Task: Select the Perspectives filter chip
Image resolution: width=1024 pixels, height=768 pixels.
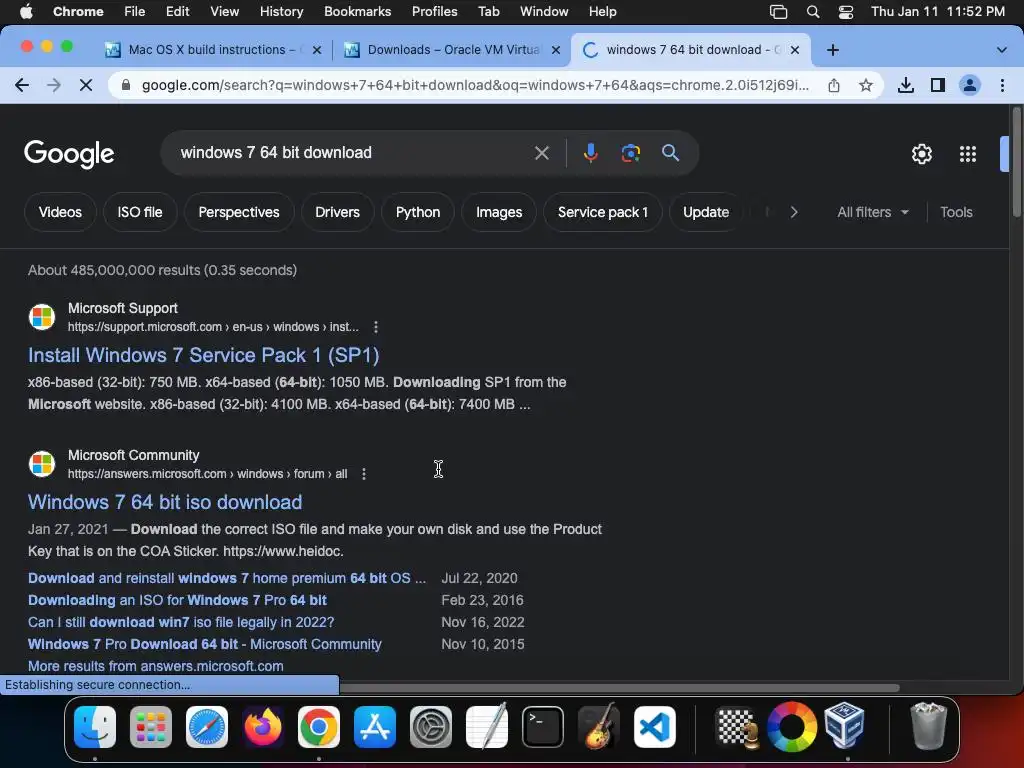Action: coord(239,212)
